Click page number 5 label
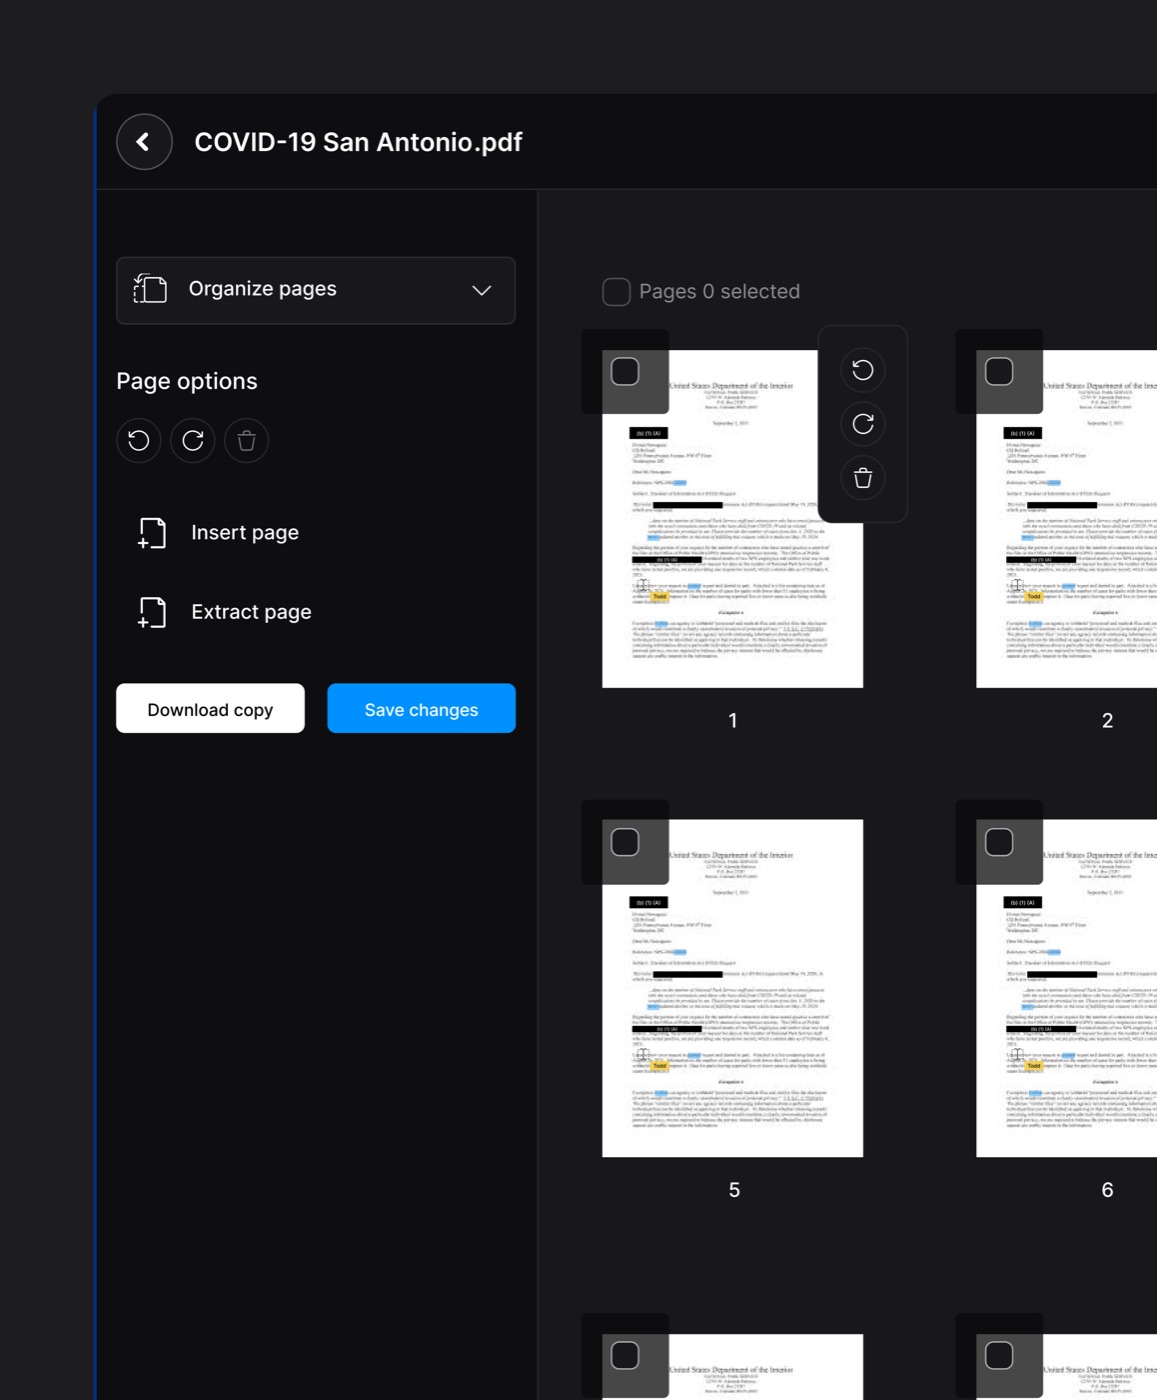Viewport: 1157px width, 1400px height. (x=734, y=1190)
